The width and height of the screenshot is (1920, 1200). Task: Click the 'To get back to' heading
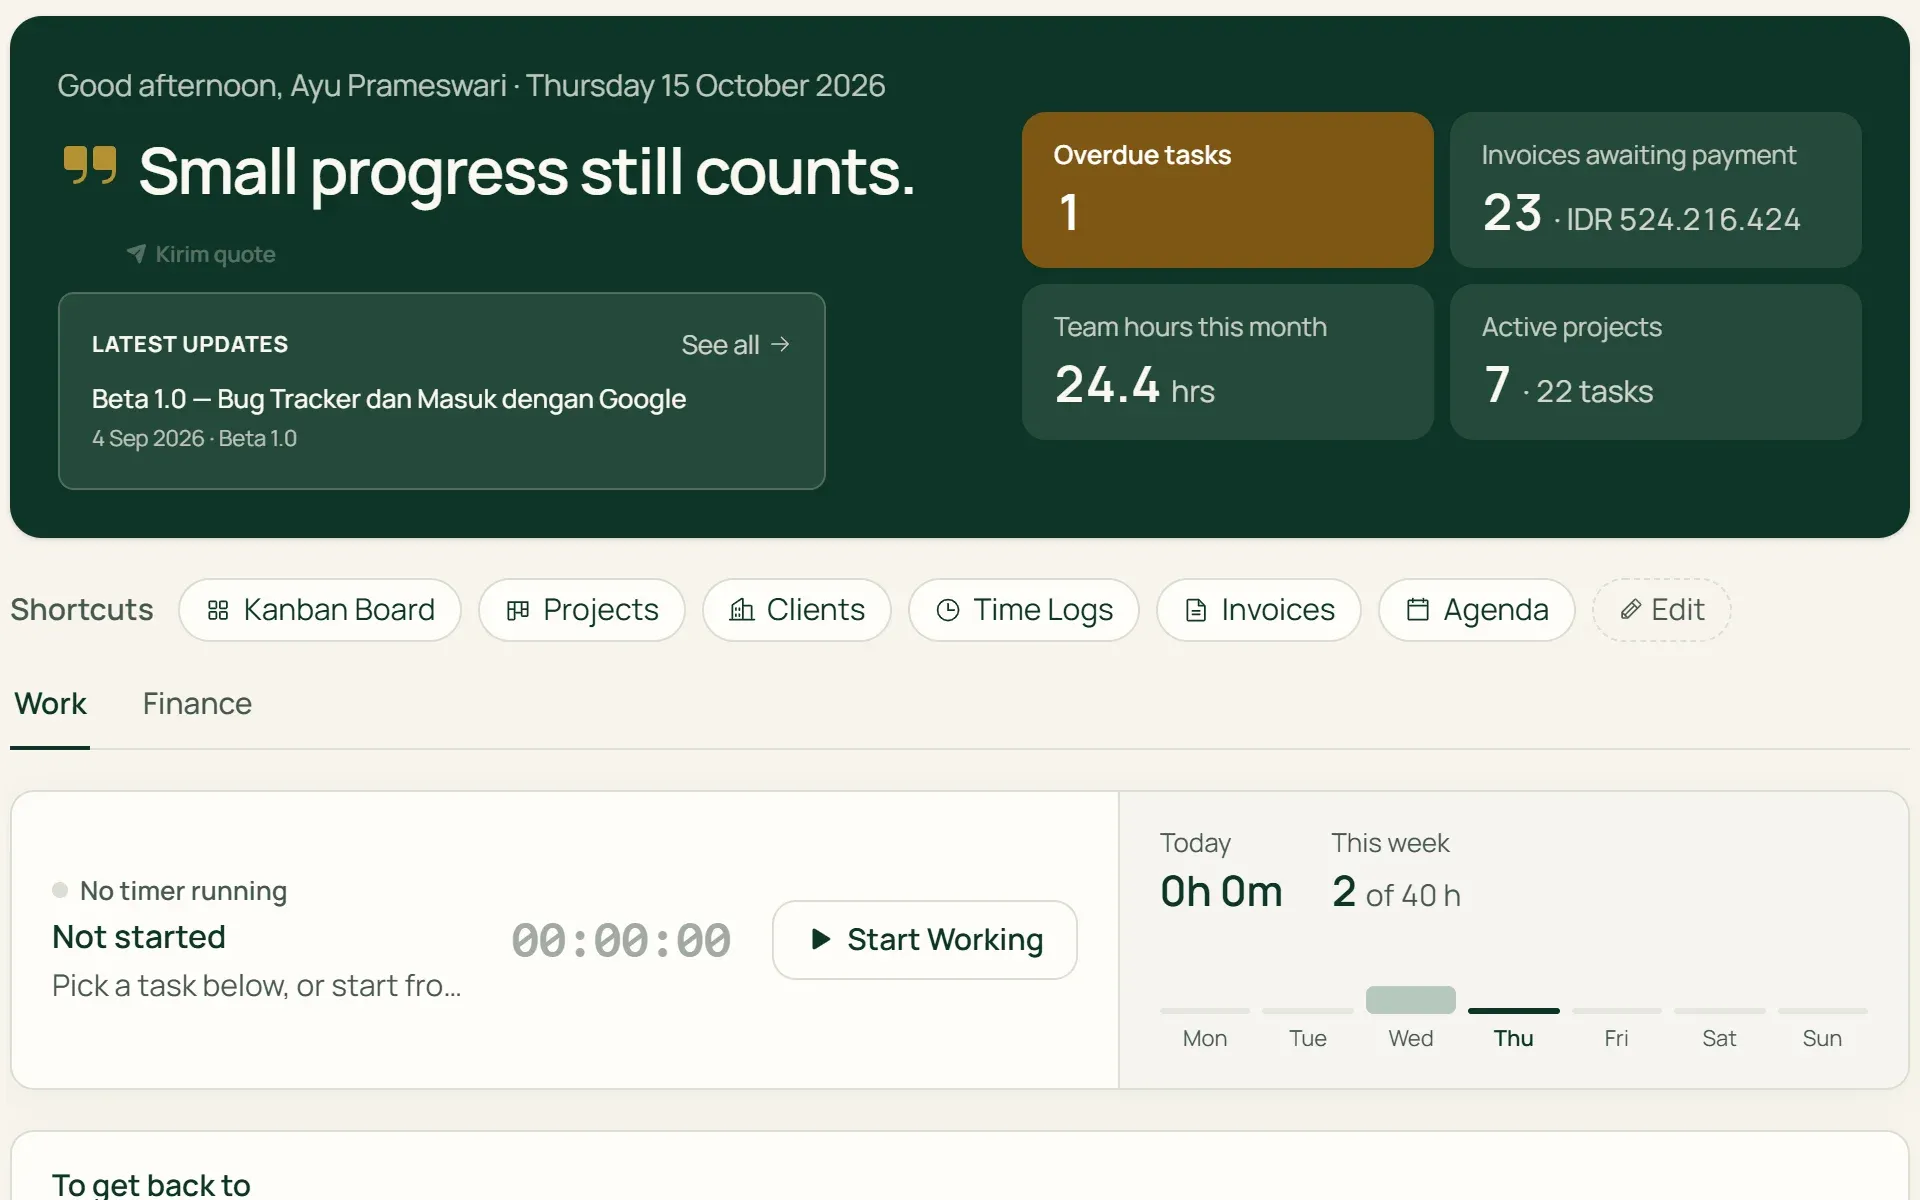coord(151,1185)
